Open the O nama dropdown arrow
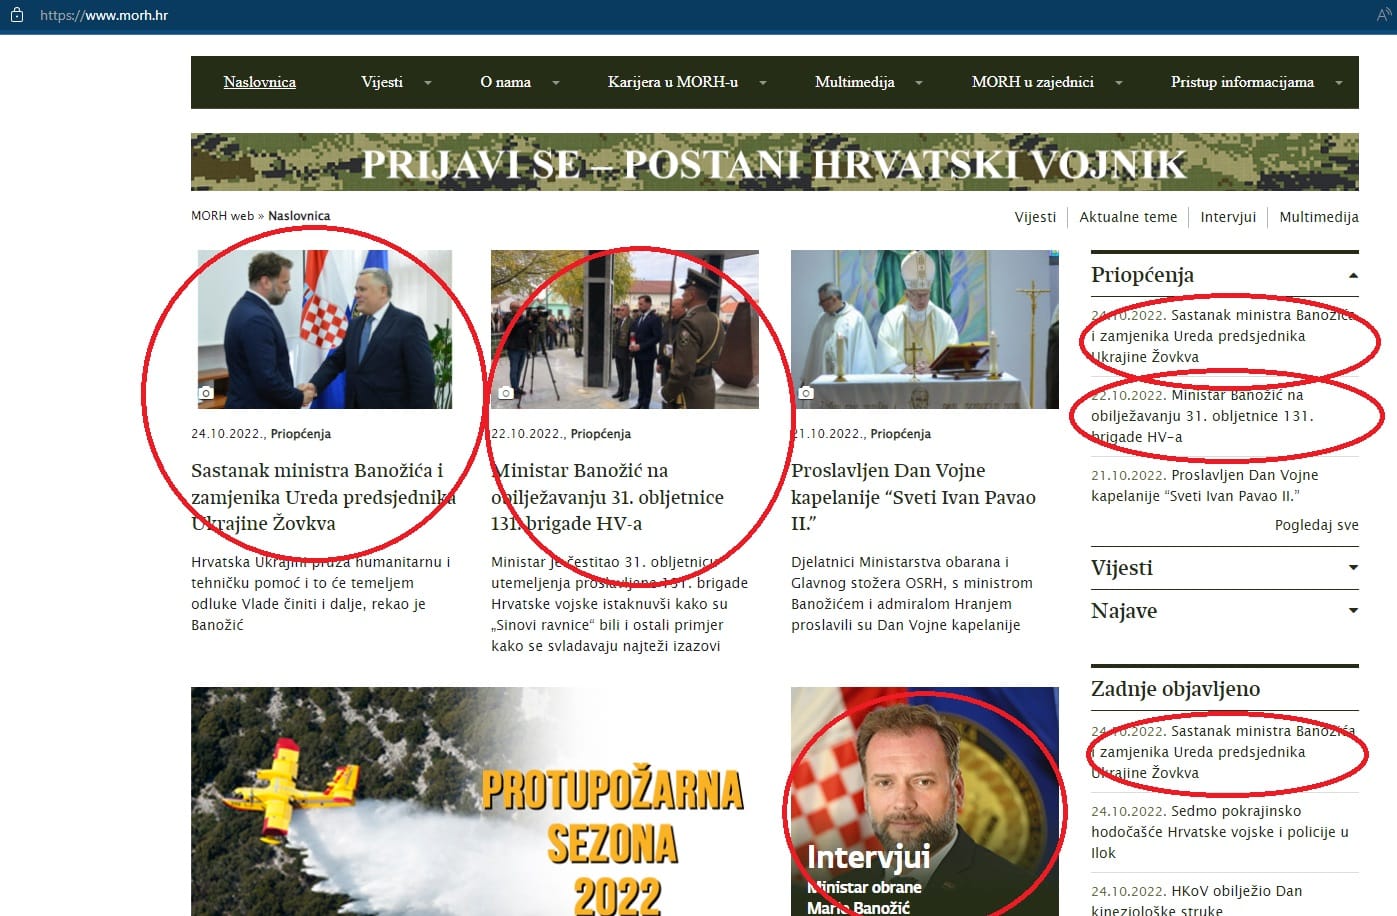The width and height of the screenshot is (1397, 916). point(556,83)
